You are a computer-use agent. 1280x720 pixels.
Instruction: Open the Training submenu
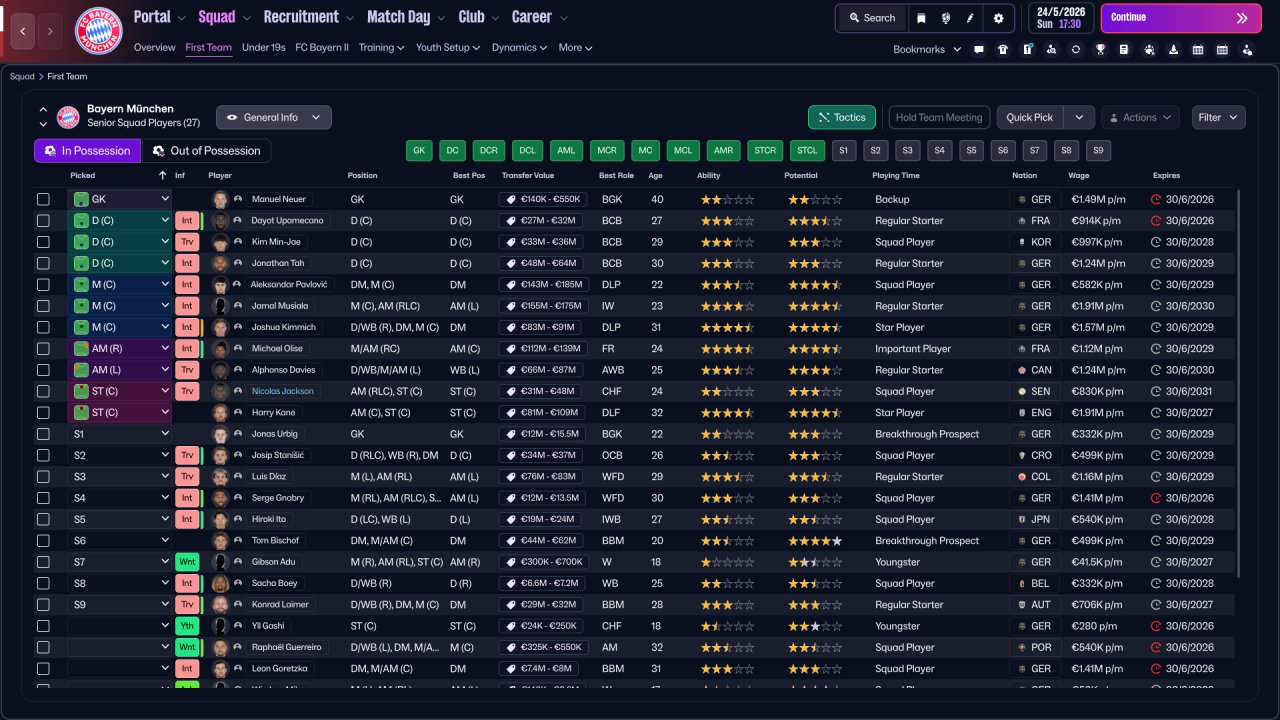click(381, 48)
